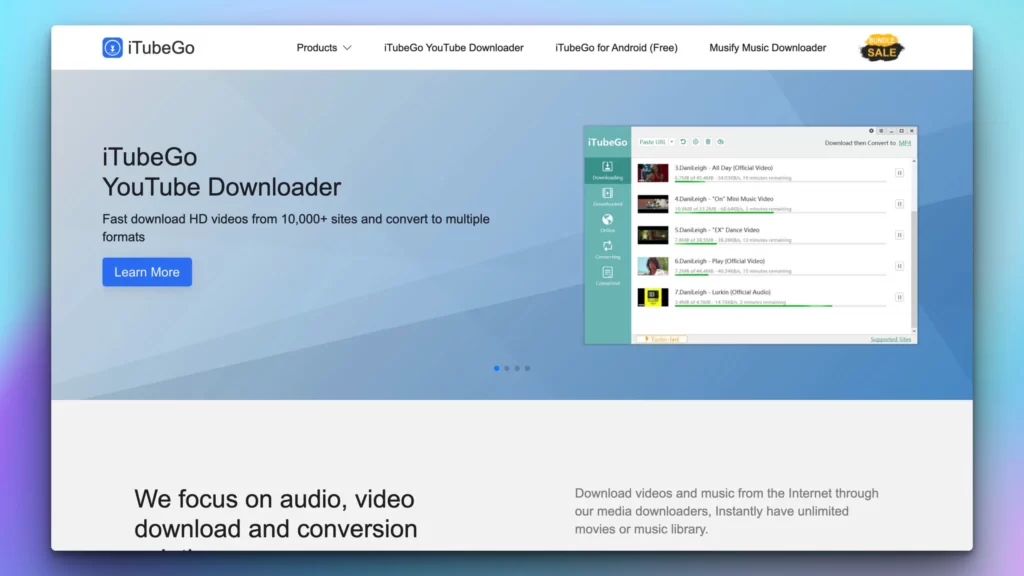1024x576 pixels.
Task: Open iTubeGo for Android (Free) link
Action: (x=616, y=48)
